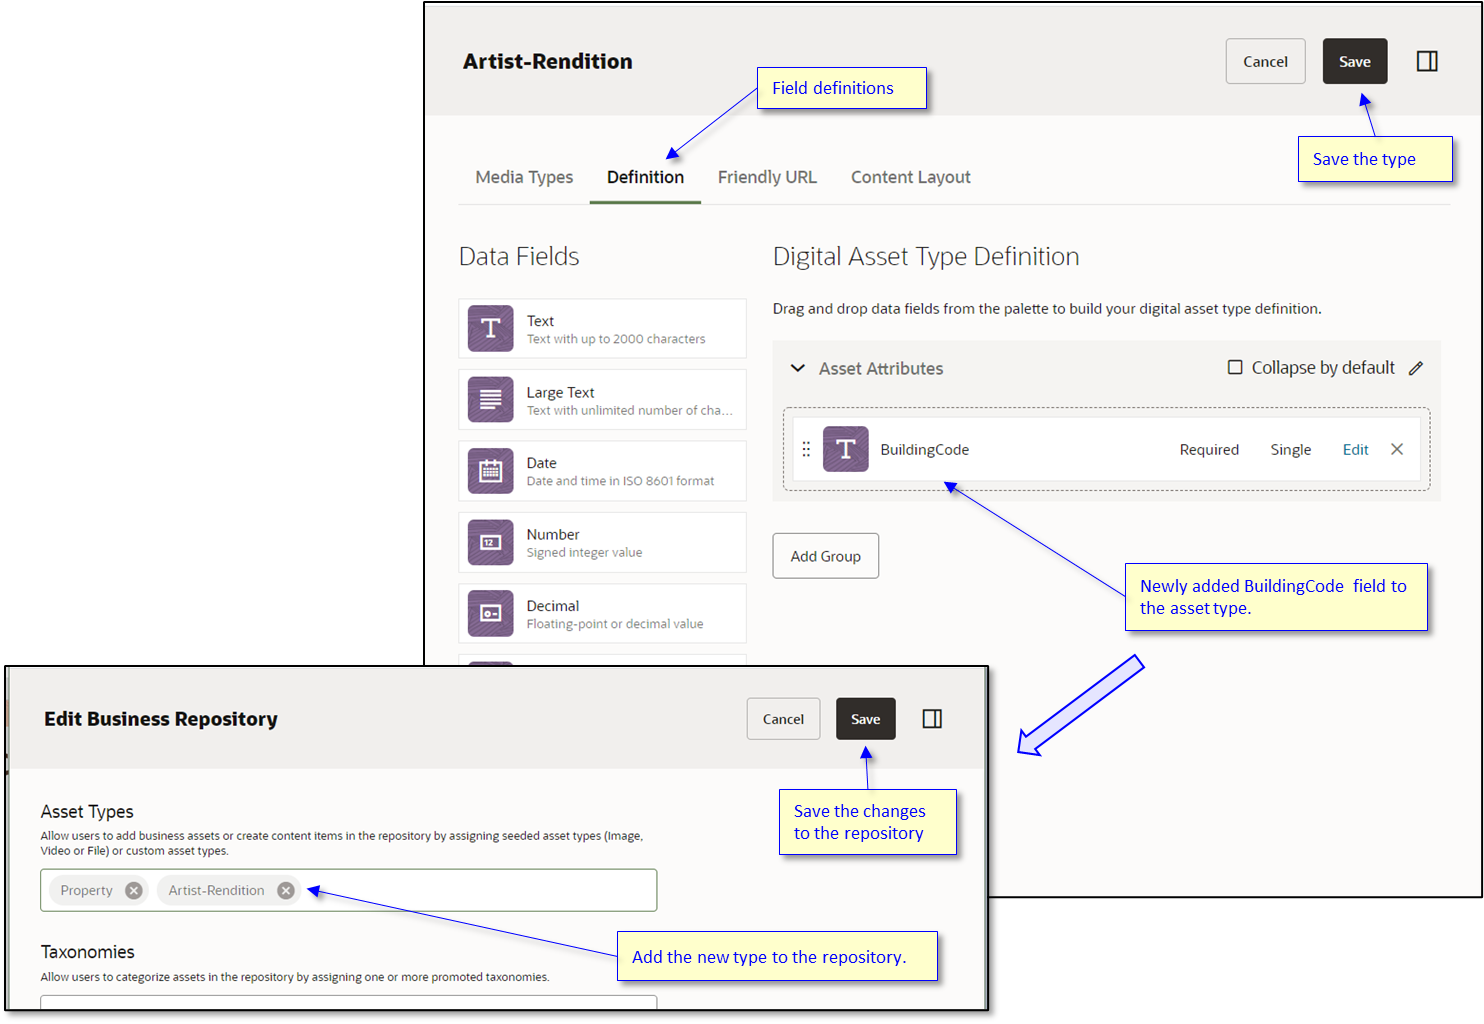Viewport: 1484px width, 1024px height.
Task: Select the Number data field icon
Action: coord(490,542)
